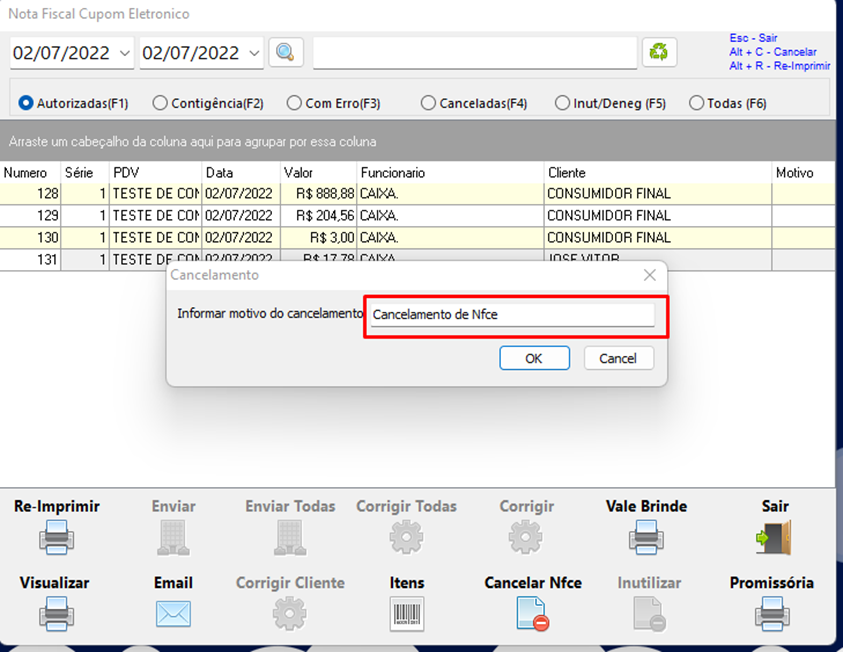The width and height of the screenshot is (843, 652).
Task: Click the Corrigir Todas gear icon
Action: pyautogui.click(x=406, y=537)
